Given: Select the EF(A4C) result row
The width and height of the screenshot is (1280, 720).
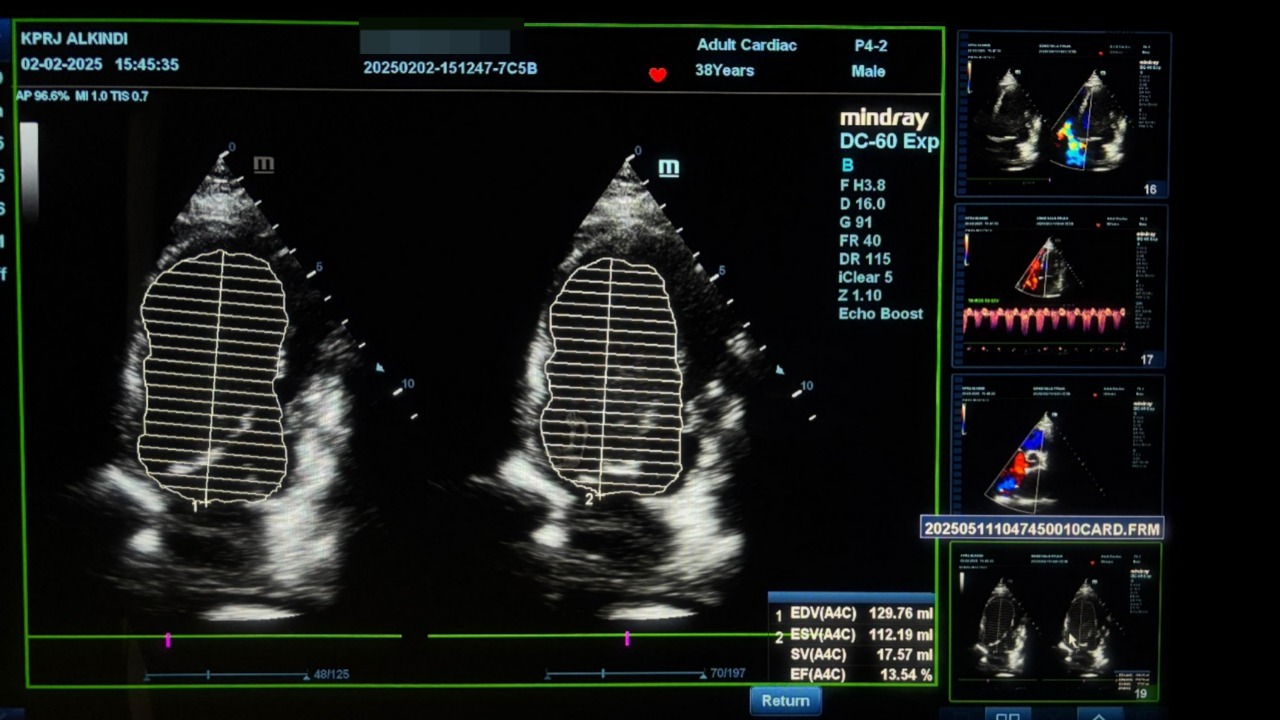Looking at the screenshot, I should (860, 675).
